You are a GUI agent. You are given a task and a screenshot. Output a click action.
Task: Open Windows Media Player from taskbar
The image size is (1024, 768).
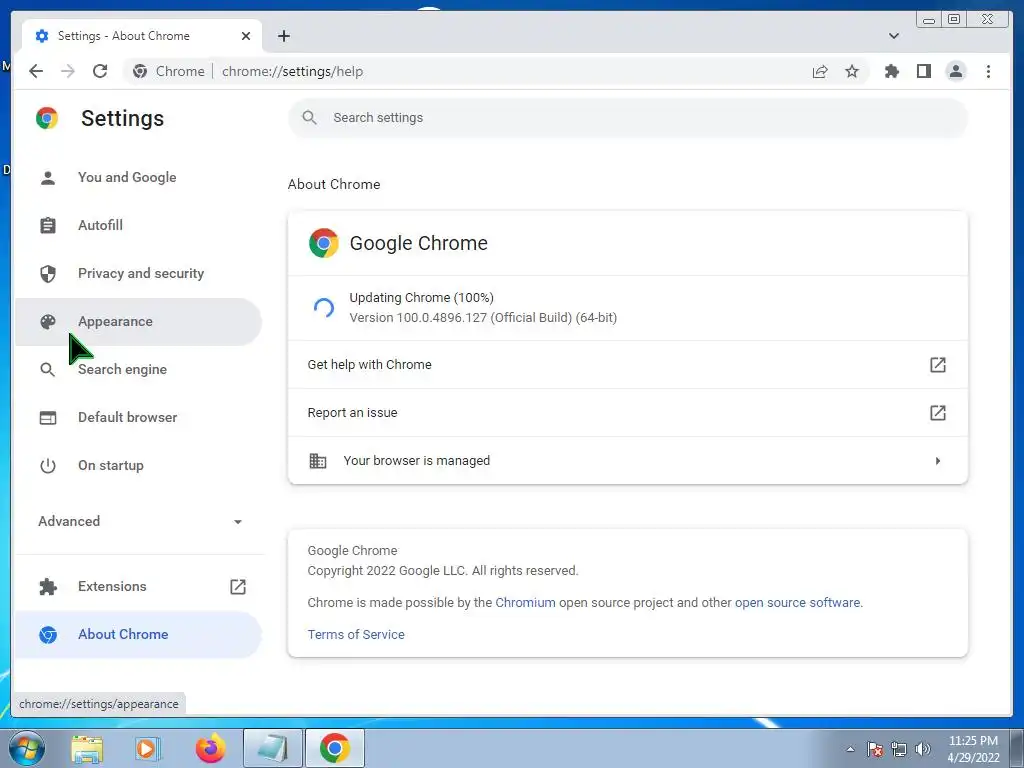point(148,749)
